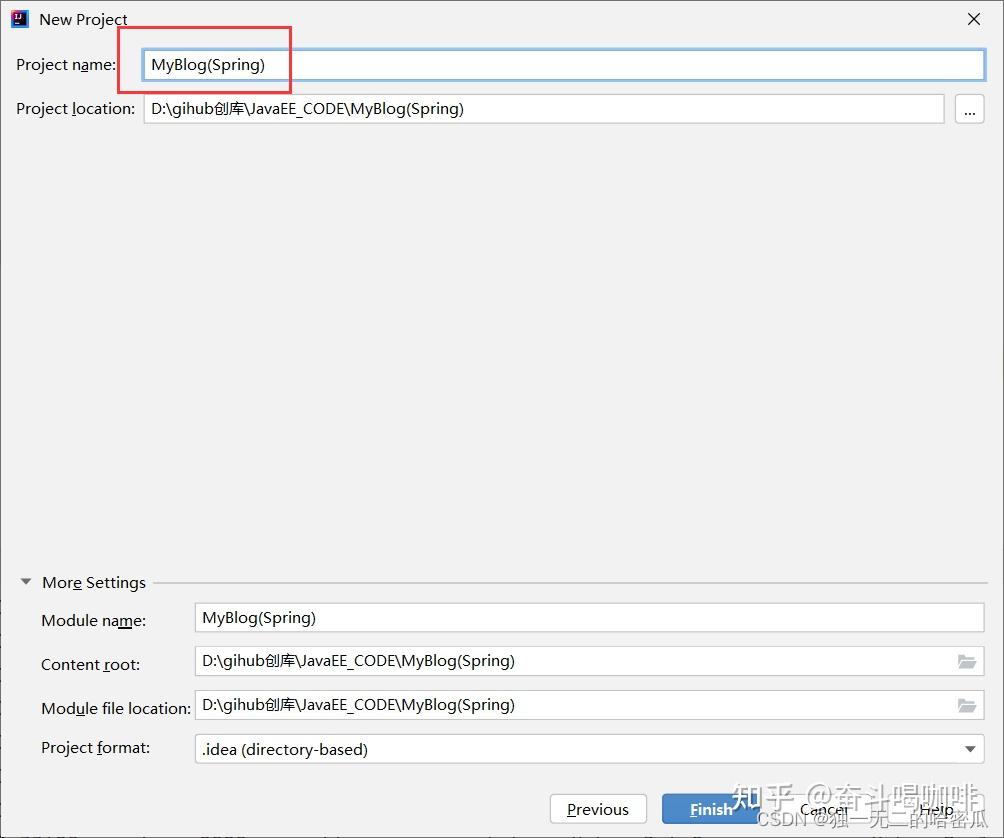
Task: Click the Cancel button
Action: pyautogui.click(x=822, y=808)
